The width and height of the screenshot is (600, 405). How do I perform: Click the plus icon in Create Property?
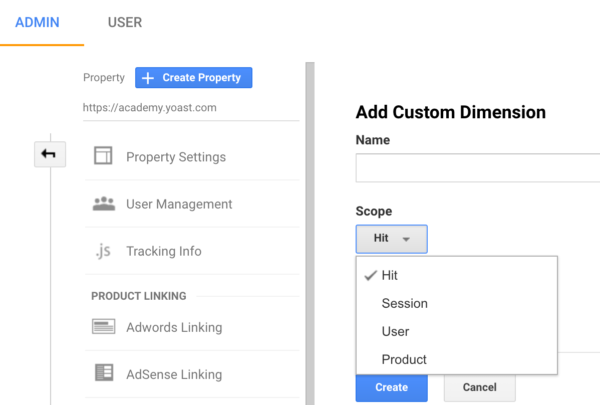pyautogui.click(x=148, y=78)
